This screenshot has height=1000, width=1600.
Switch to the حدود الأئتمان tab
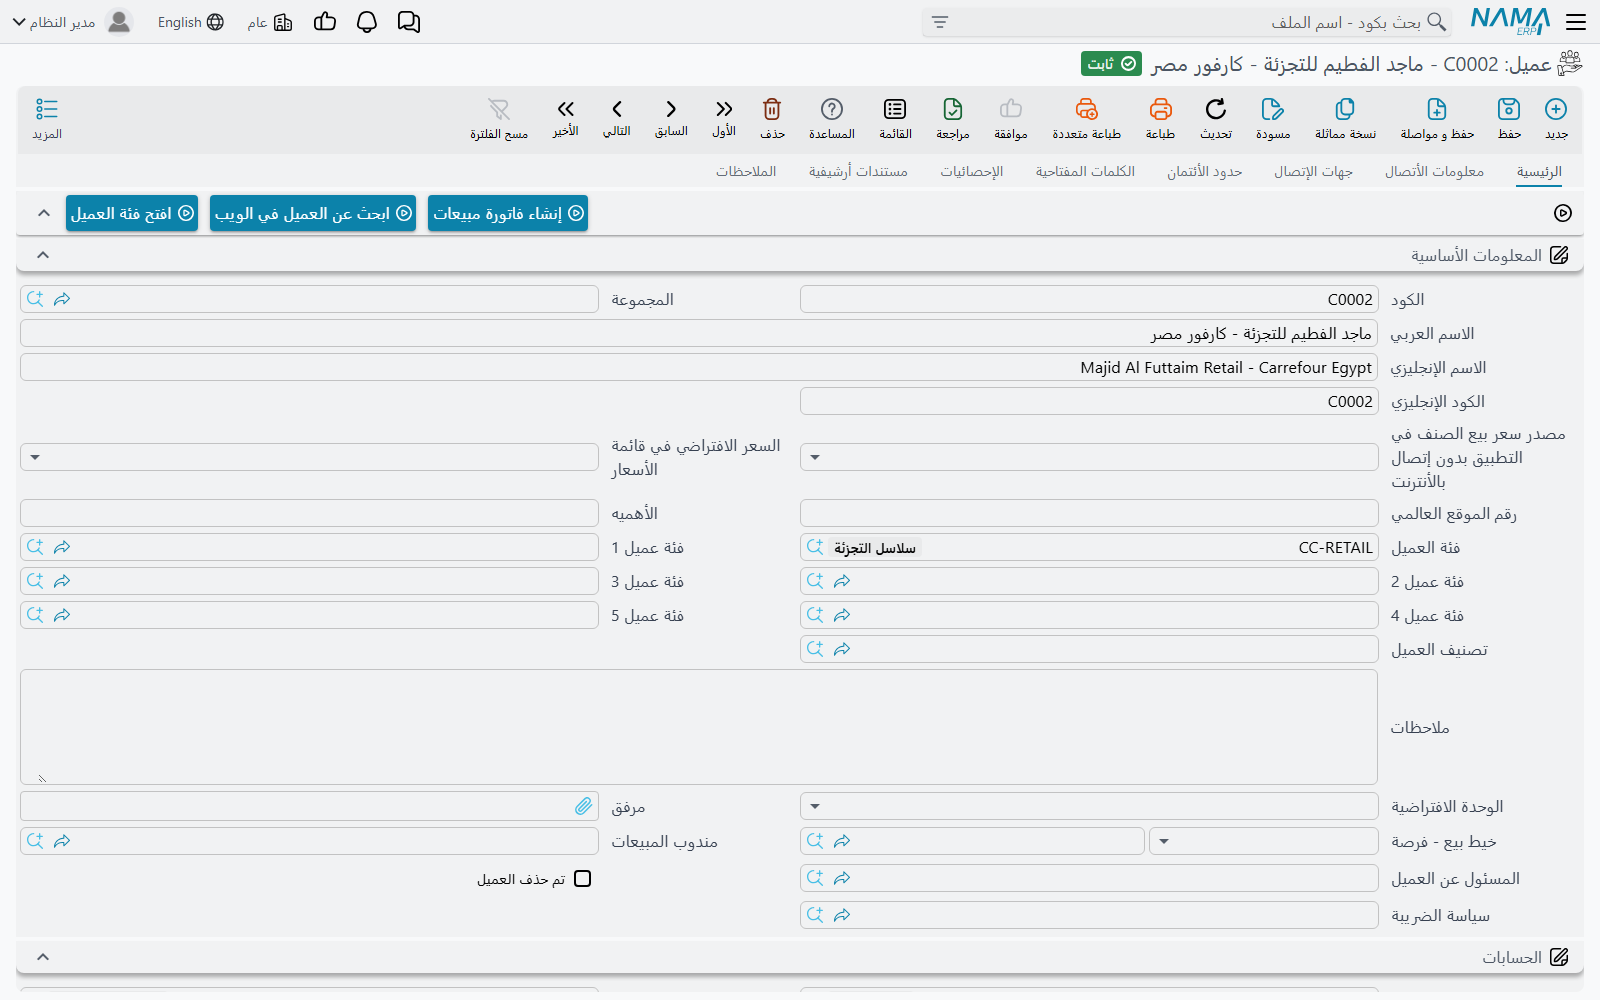pos(1204,171)
